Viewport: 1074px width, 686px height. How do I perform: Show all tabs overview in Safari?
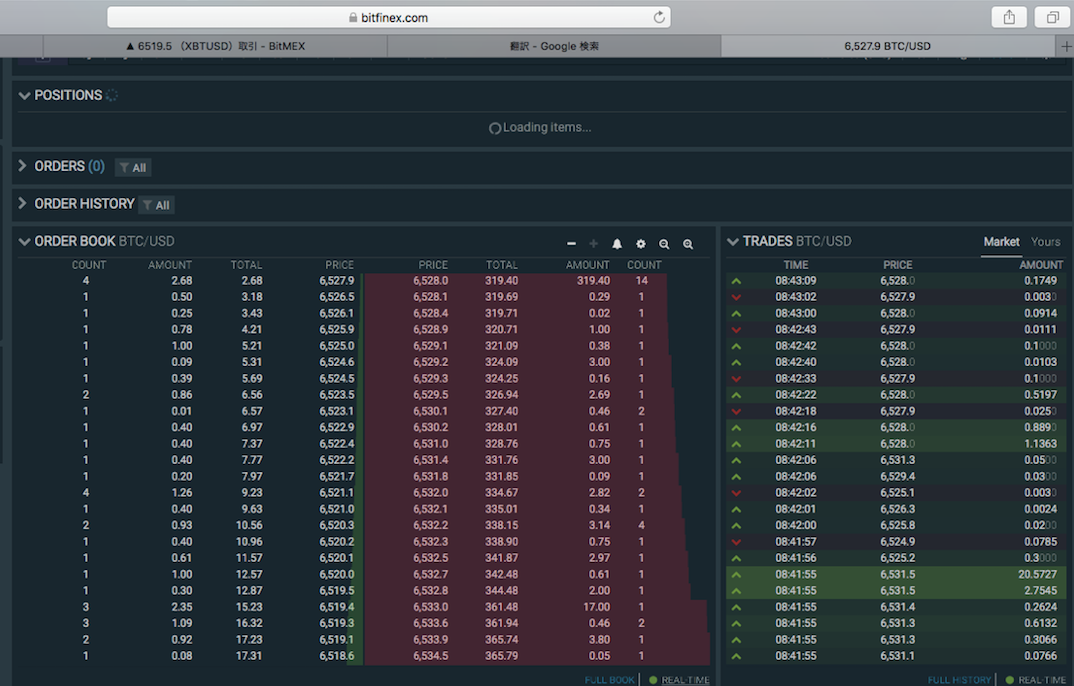(1052, 17)
